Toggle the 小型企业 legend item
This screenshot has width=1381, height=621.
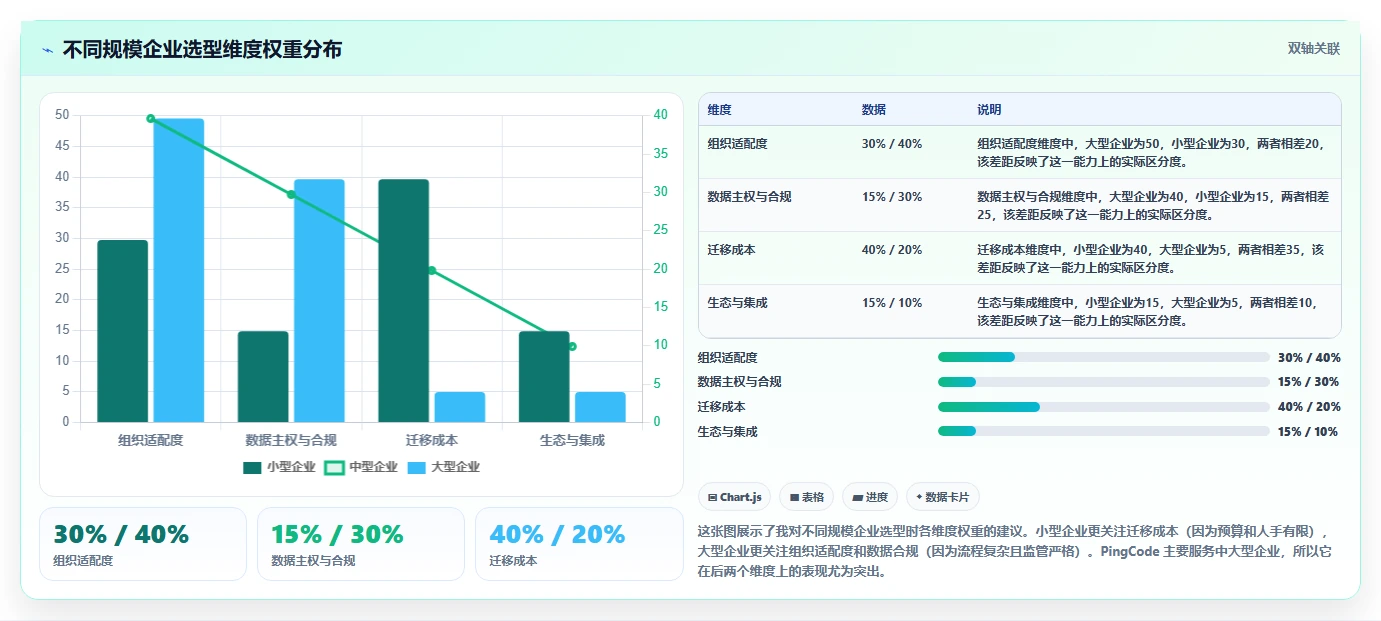click(x=279, y=467)
